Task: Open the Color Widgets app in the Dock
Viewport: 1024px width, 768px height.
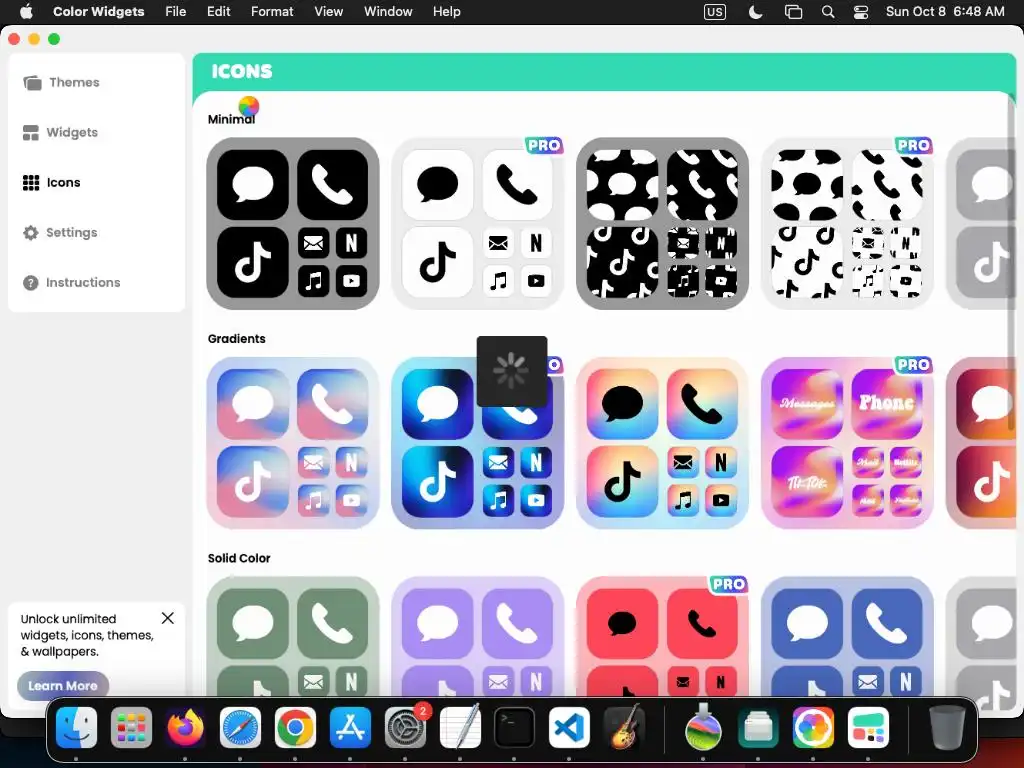Action: tap(867, 728)
